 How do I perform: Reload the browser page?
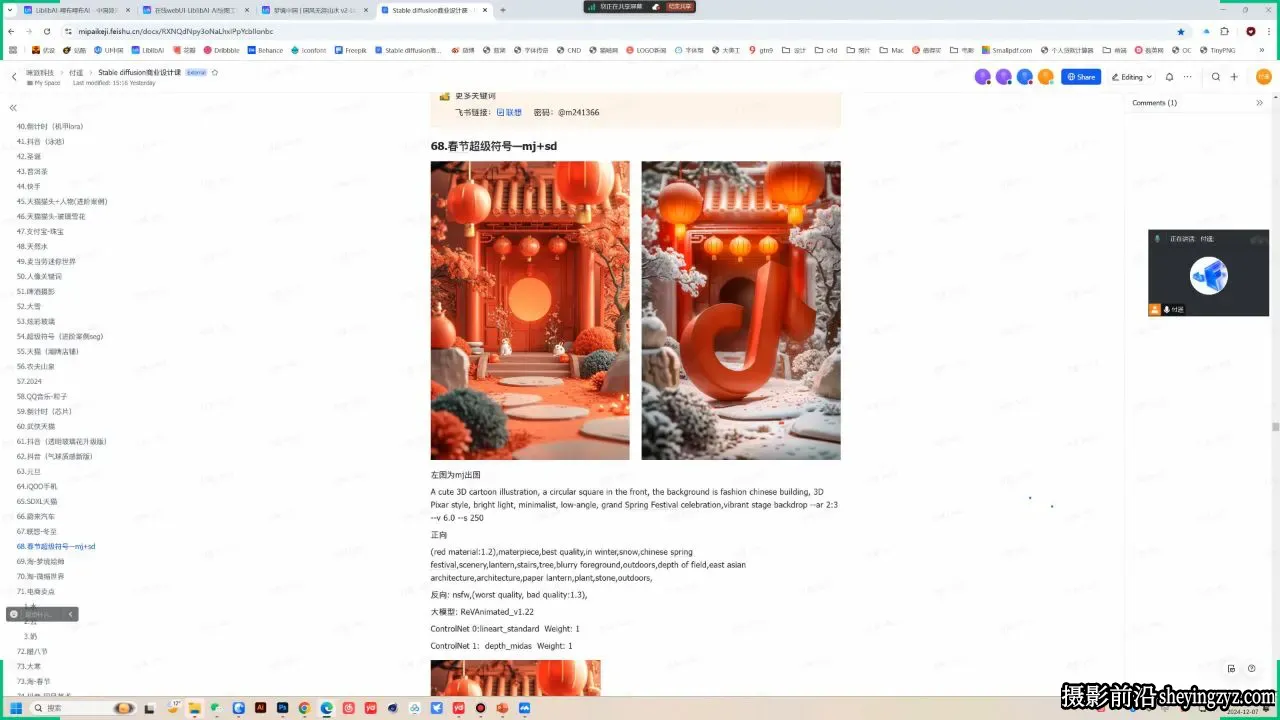pyautogui.click(x=47, y=31)
